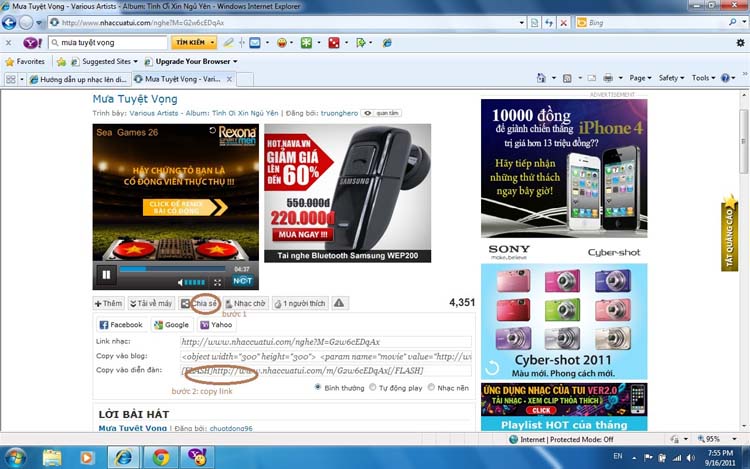Viewport: 750px width, 469px height.
Task: Open Yahoo Messenger on the taskbar
Action: point(197,458)
